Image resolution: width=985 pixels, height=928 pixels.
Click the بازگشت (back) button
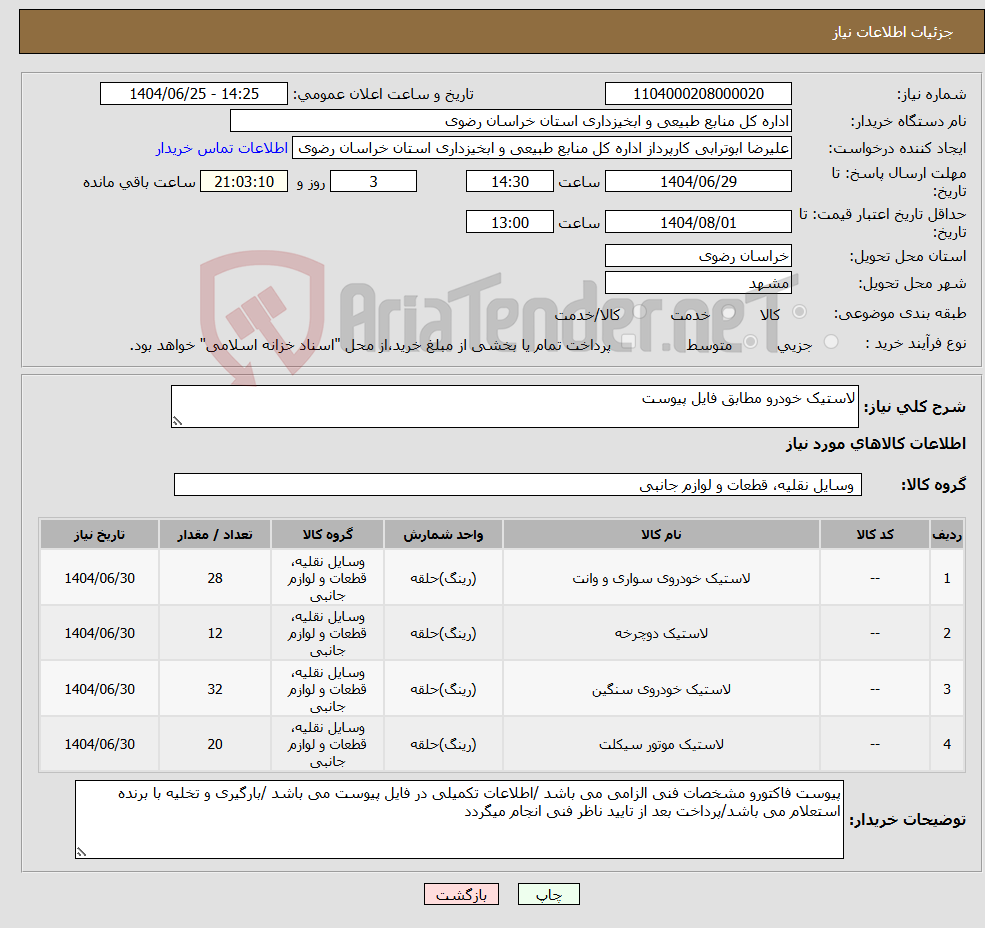(461, 894)
